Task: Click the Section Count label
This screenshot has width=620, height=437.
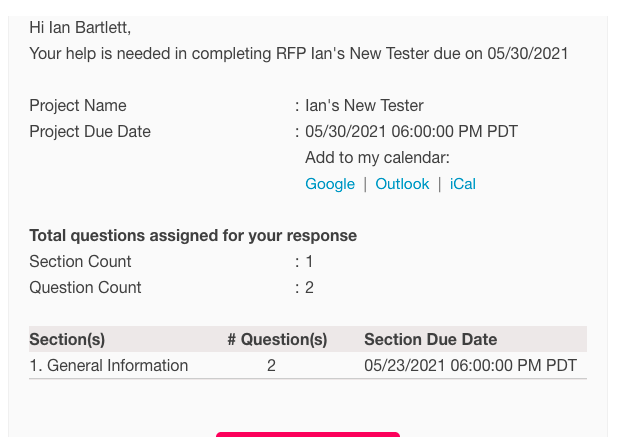Action: click(x=80, y=262)
